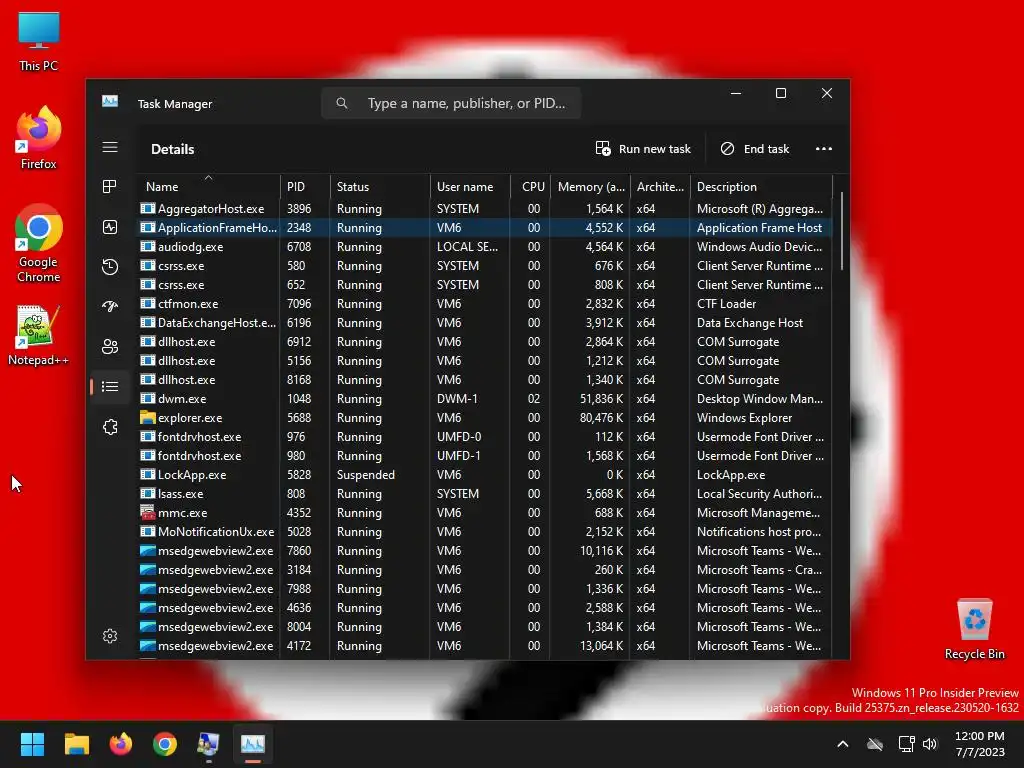1024x768 pixels.
Task: Launch Google Chrome from the taskbar
Action: click(165, 744)
